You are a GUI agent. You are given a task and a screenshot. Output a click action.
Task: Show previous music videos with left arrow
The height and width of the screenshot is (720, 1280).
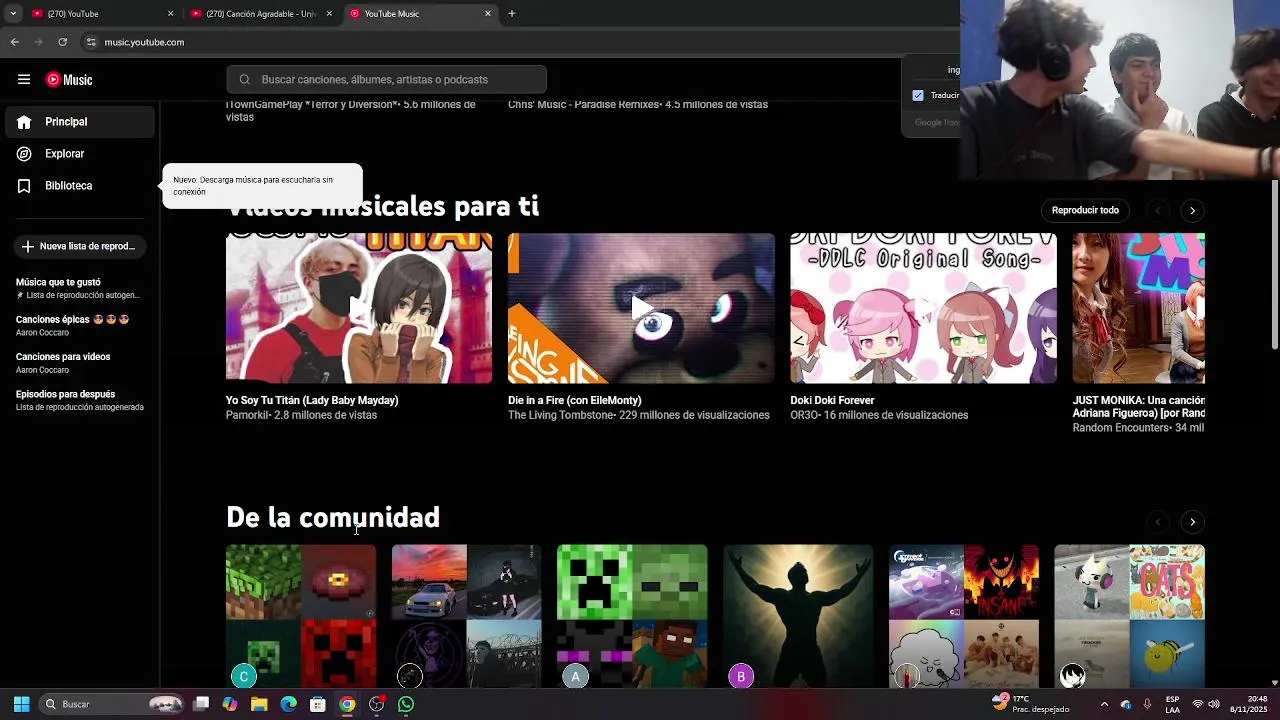pos(1158,210)
